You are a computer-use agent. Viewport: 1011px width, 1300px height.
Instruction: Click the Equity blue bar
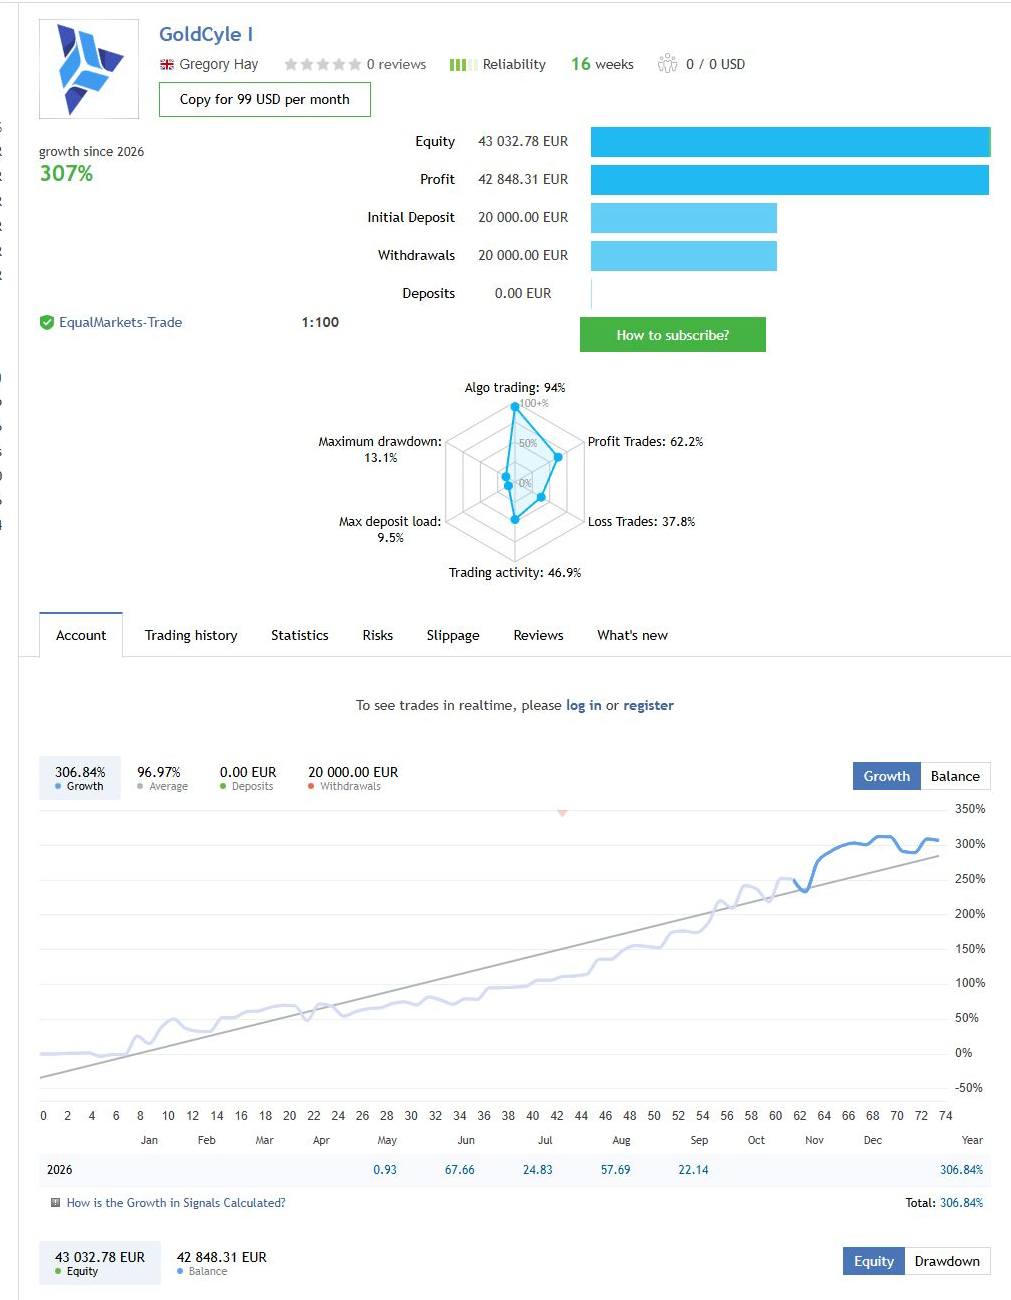[x=790, y=142]
